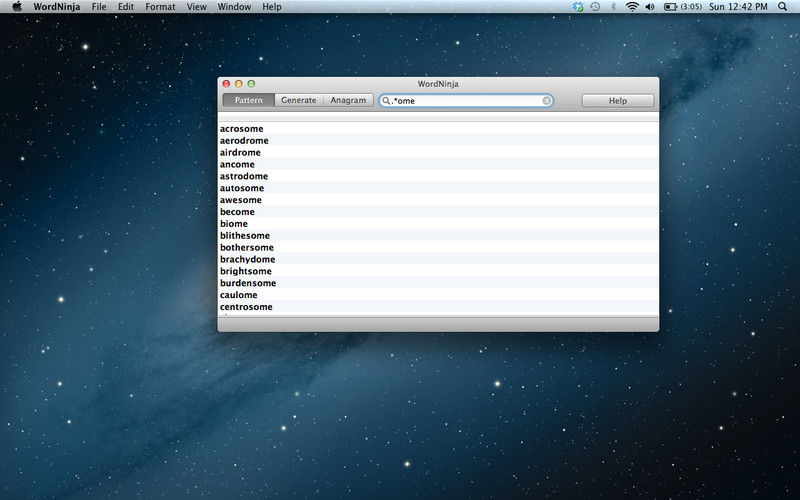800x500 pixels.
Task: Open Spotlight search magnifier in menu bar
Action: (782, 7)
